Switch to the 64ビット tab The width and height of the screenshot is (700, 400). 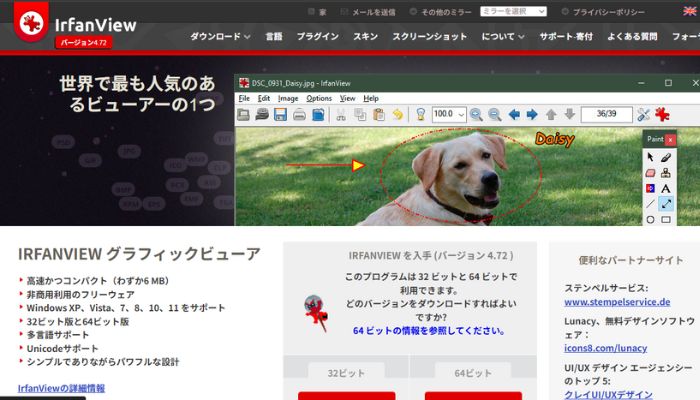tap(473, 373)
